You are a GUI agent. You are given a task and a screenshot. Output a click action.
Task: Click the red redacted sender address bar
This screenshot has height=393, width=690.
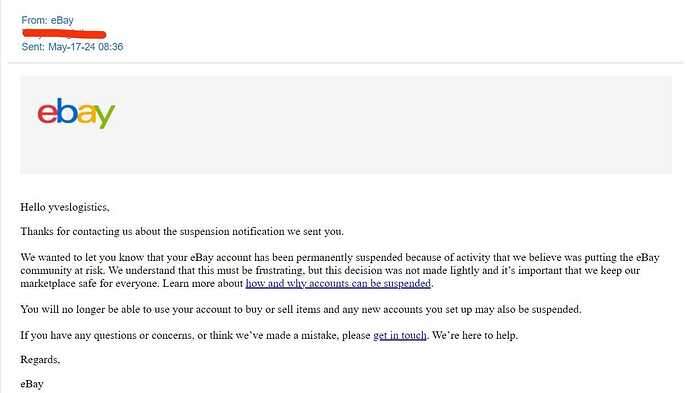(64, 33)
